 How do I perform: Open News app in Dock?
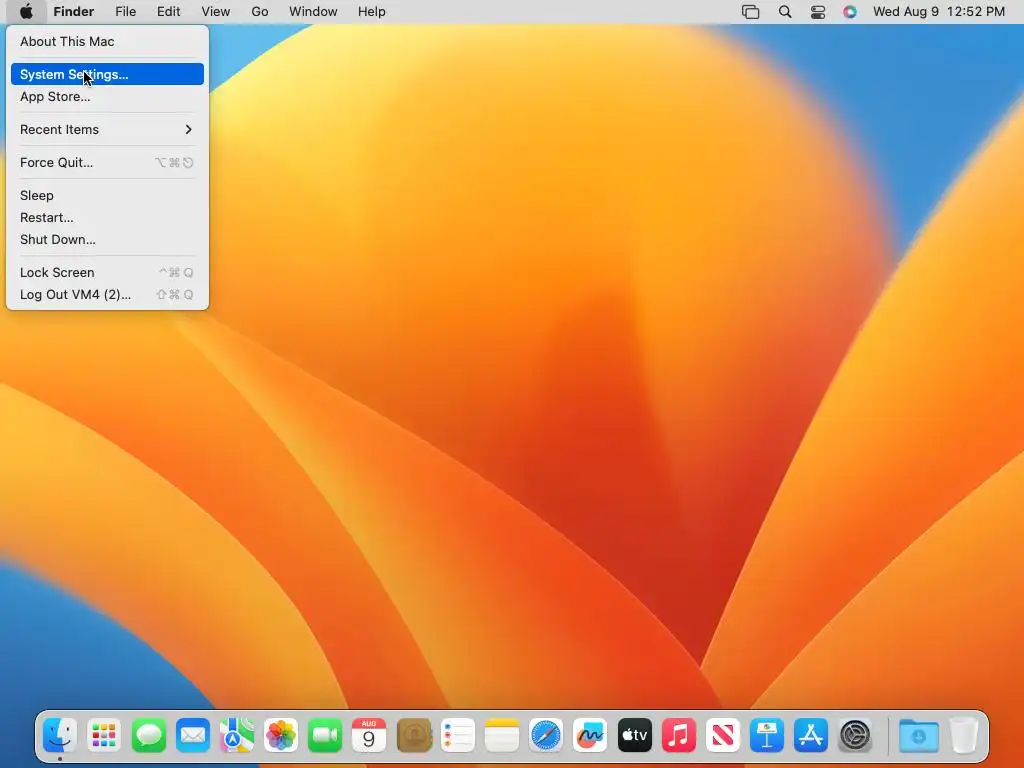pos(722,735)
